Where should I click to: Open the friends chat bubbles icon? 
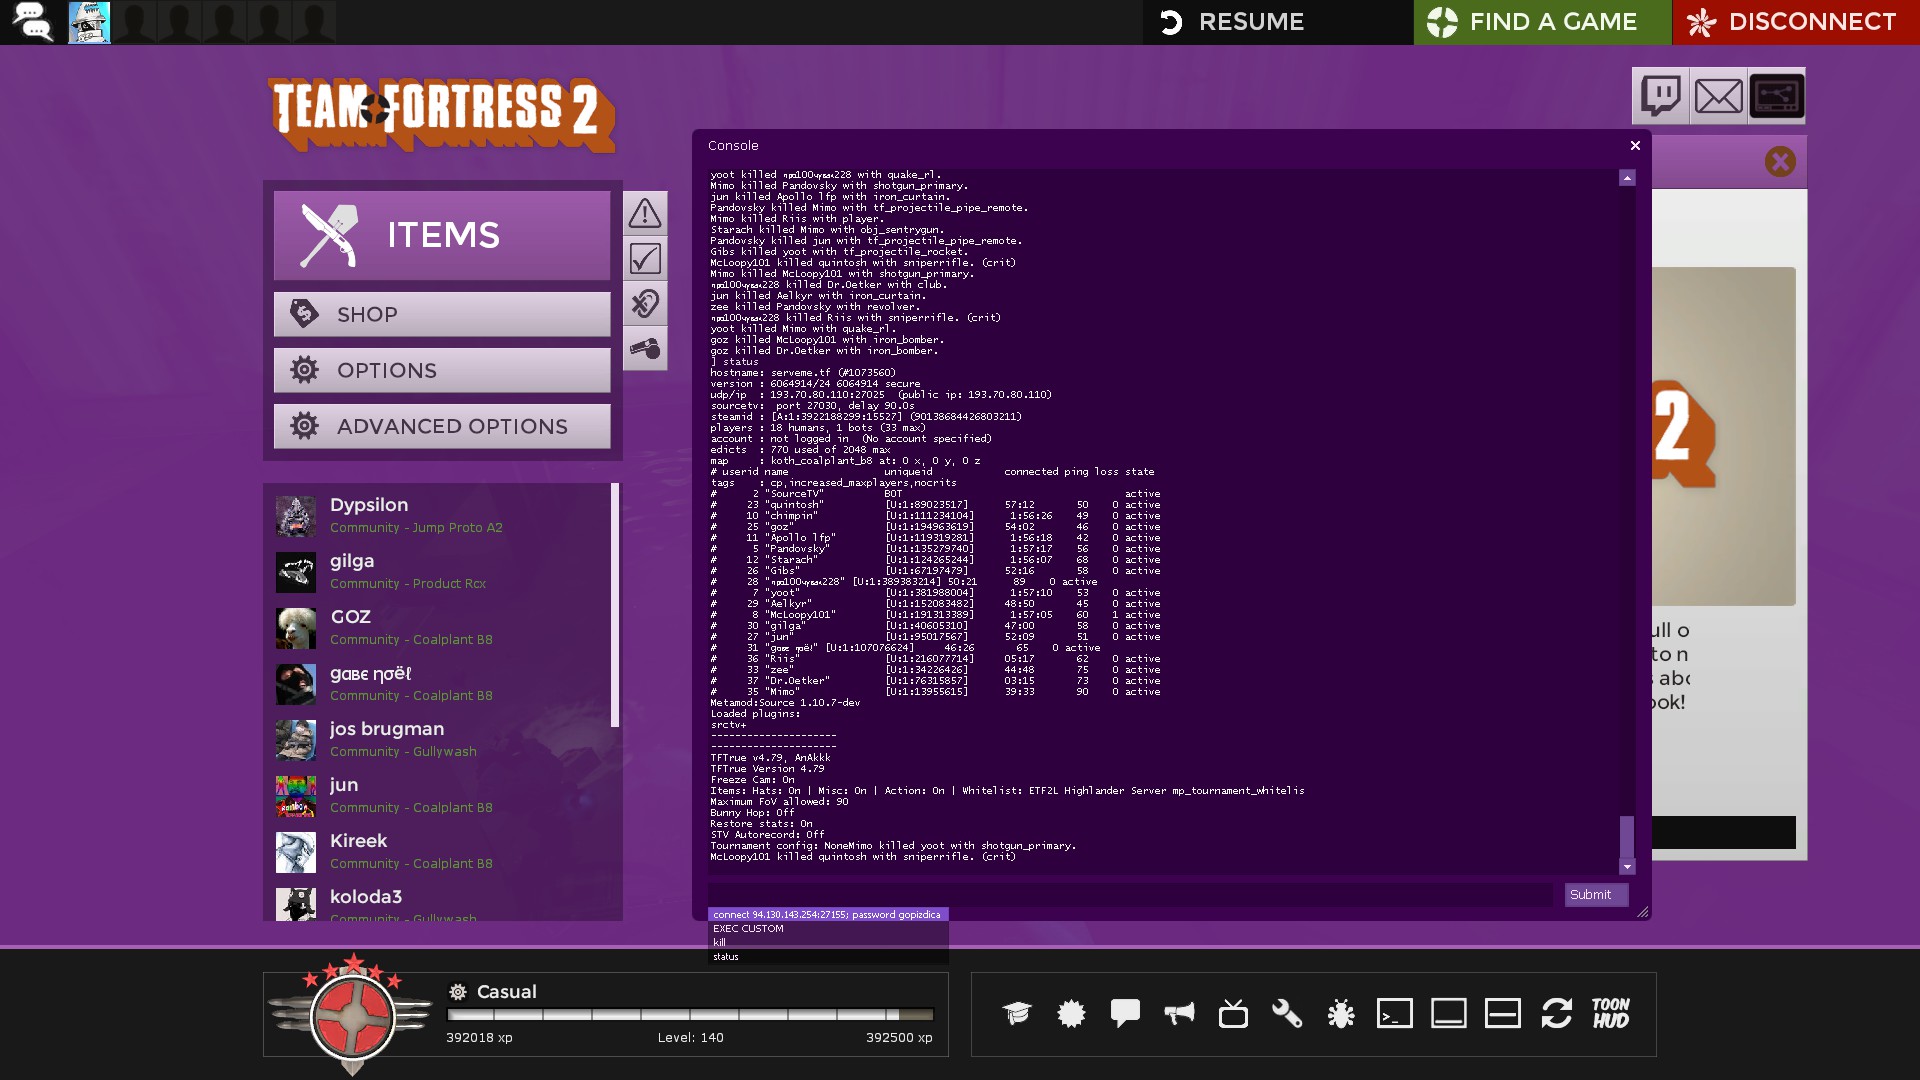pyautogui.click(x=33, y=22)
